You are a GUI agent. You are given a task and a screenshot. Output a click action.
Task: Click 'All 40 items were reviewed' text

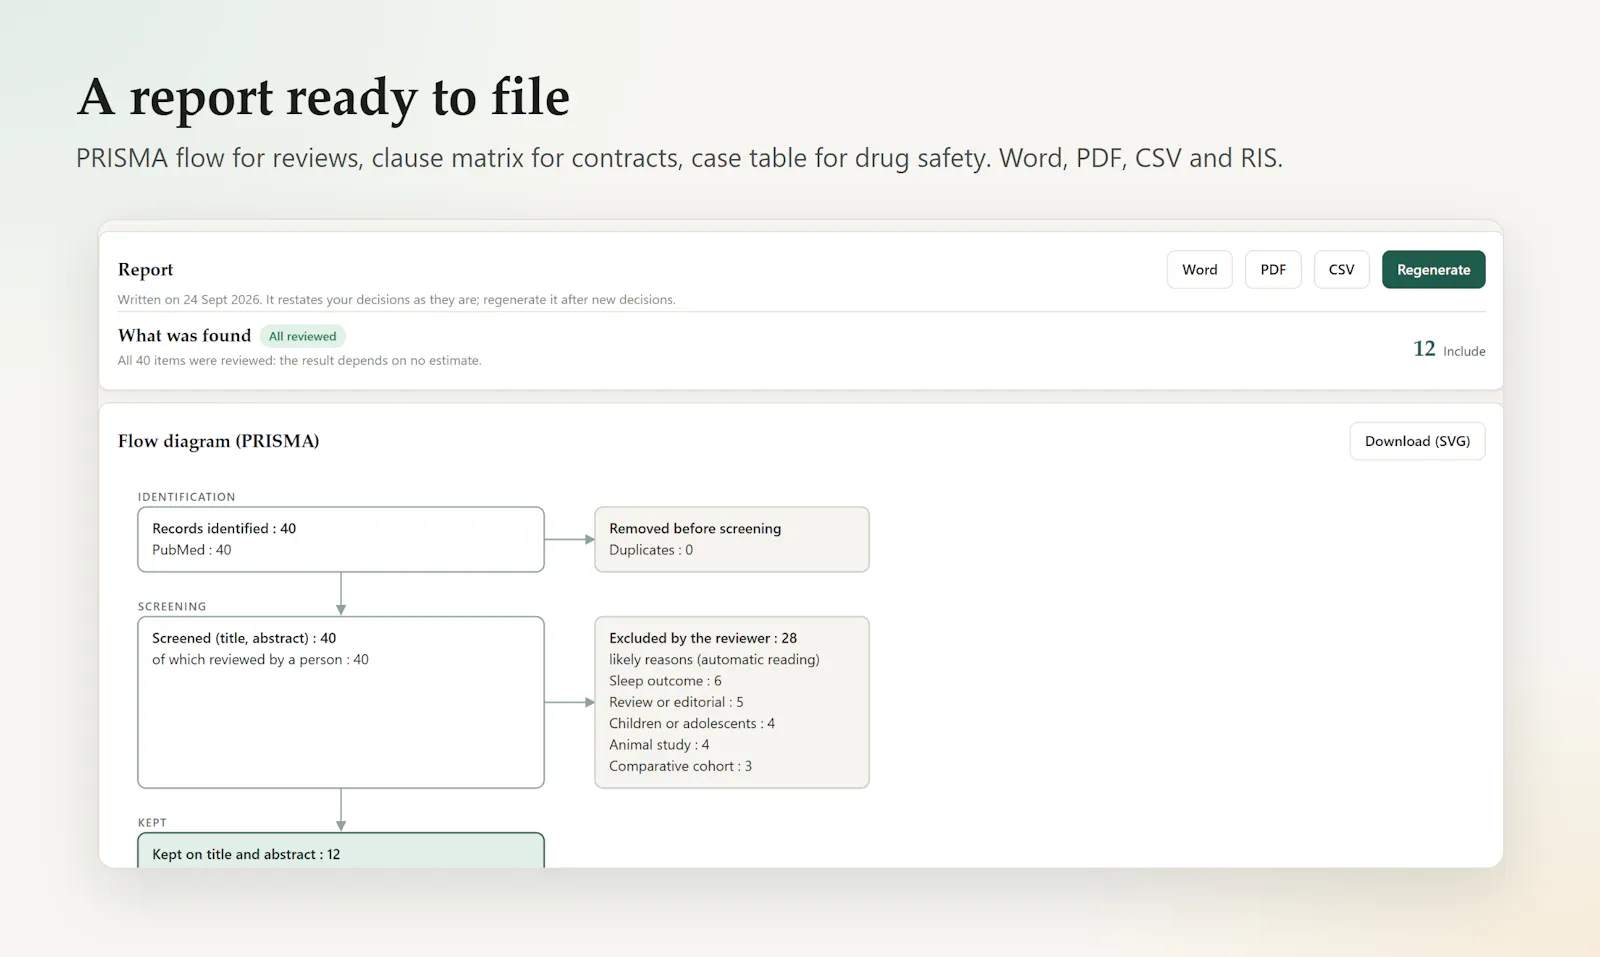pos(299,360)
